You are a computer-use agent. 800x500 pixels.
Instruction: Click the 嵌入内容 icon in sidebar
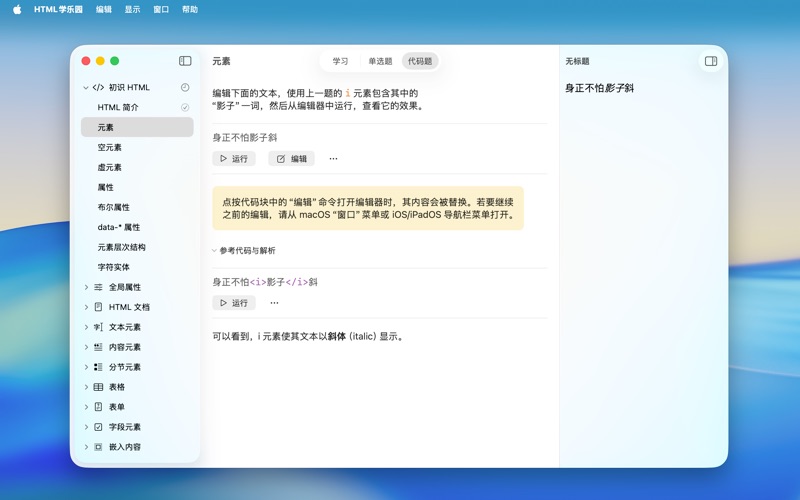98,447
